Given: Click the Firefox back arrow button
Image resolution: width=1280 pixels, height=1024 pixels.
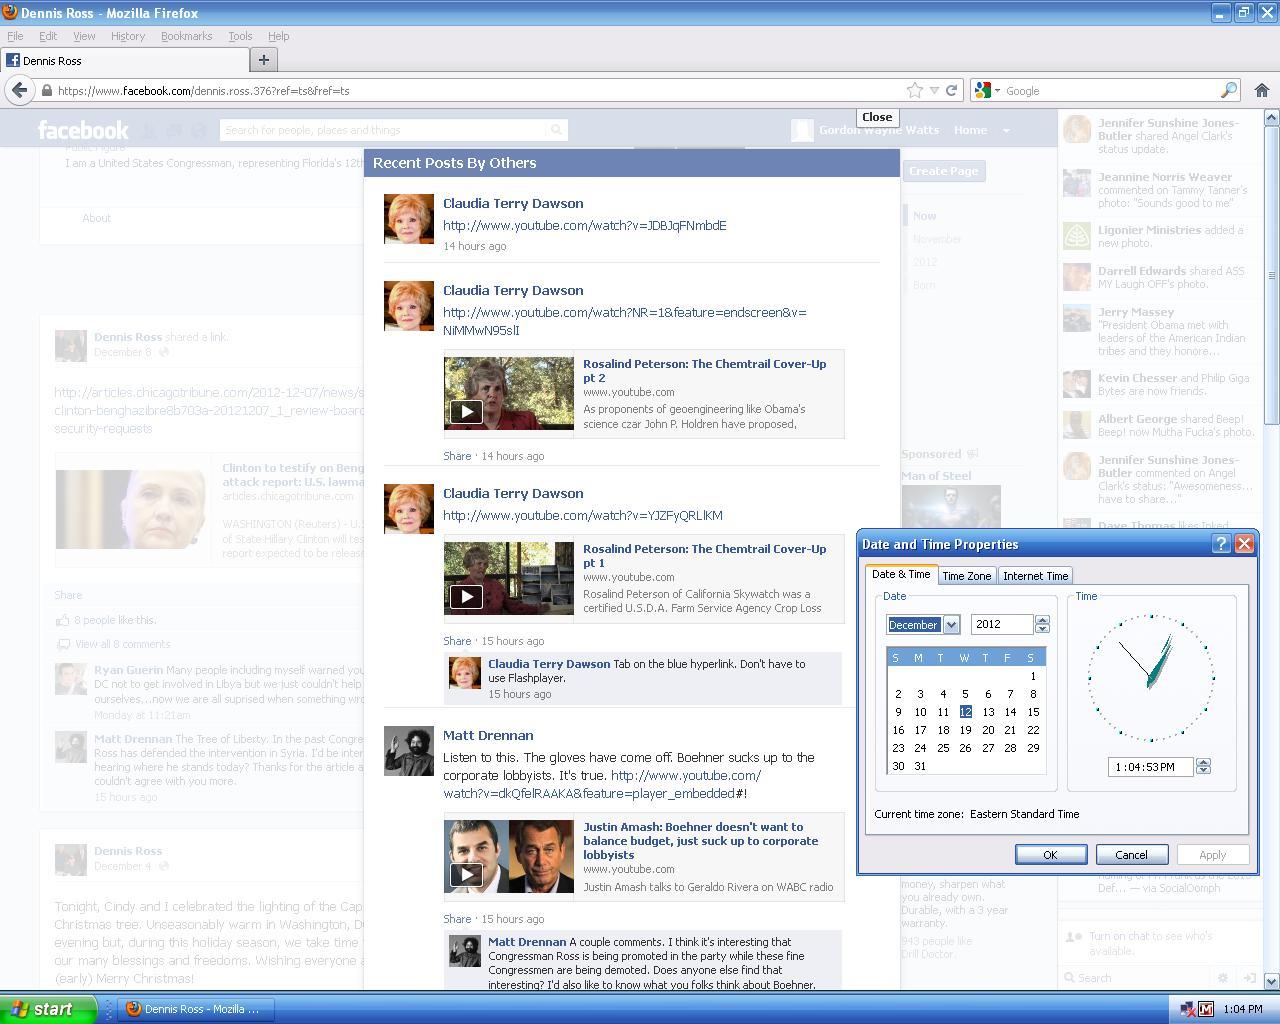Looking at the screenshot, I should click(x=19, y=90).
